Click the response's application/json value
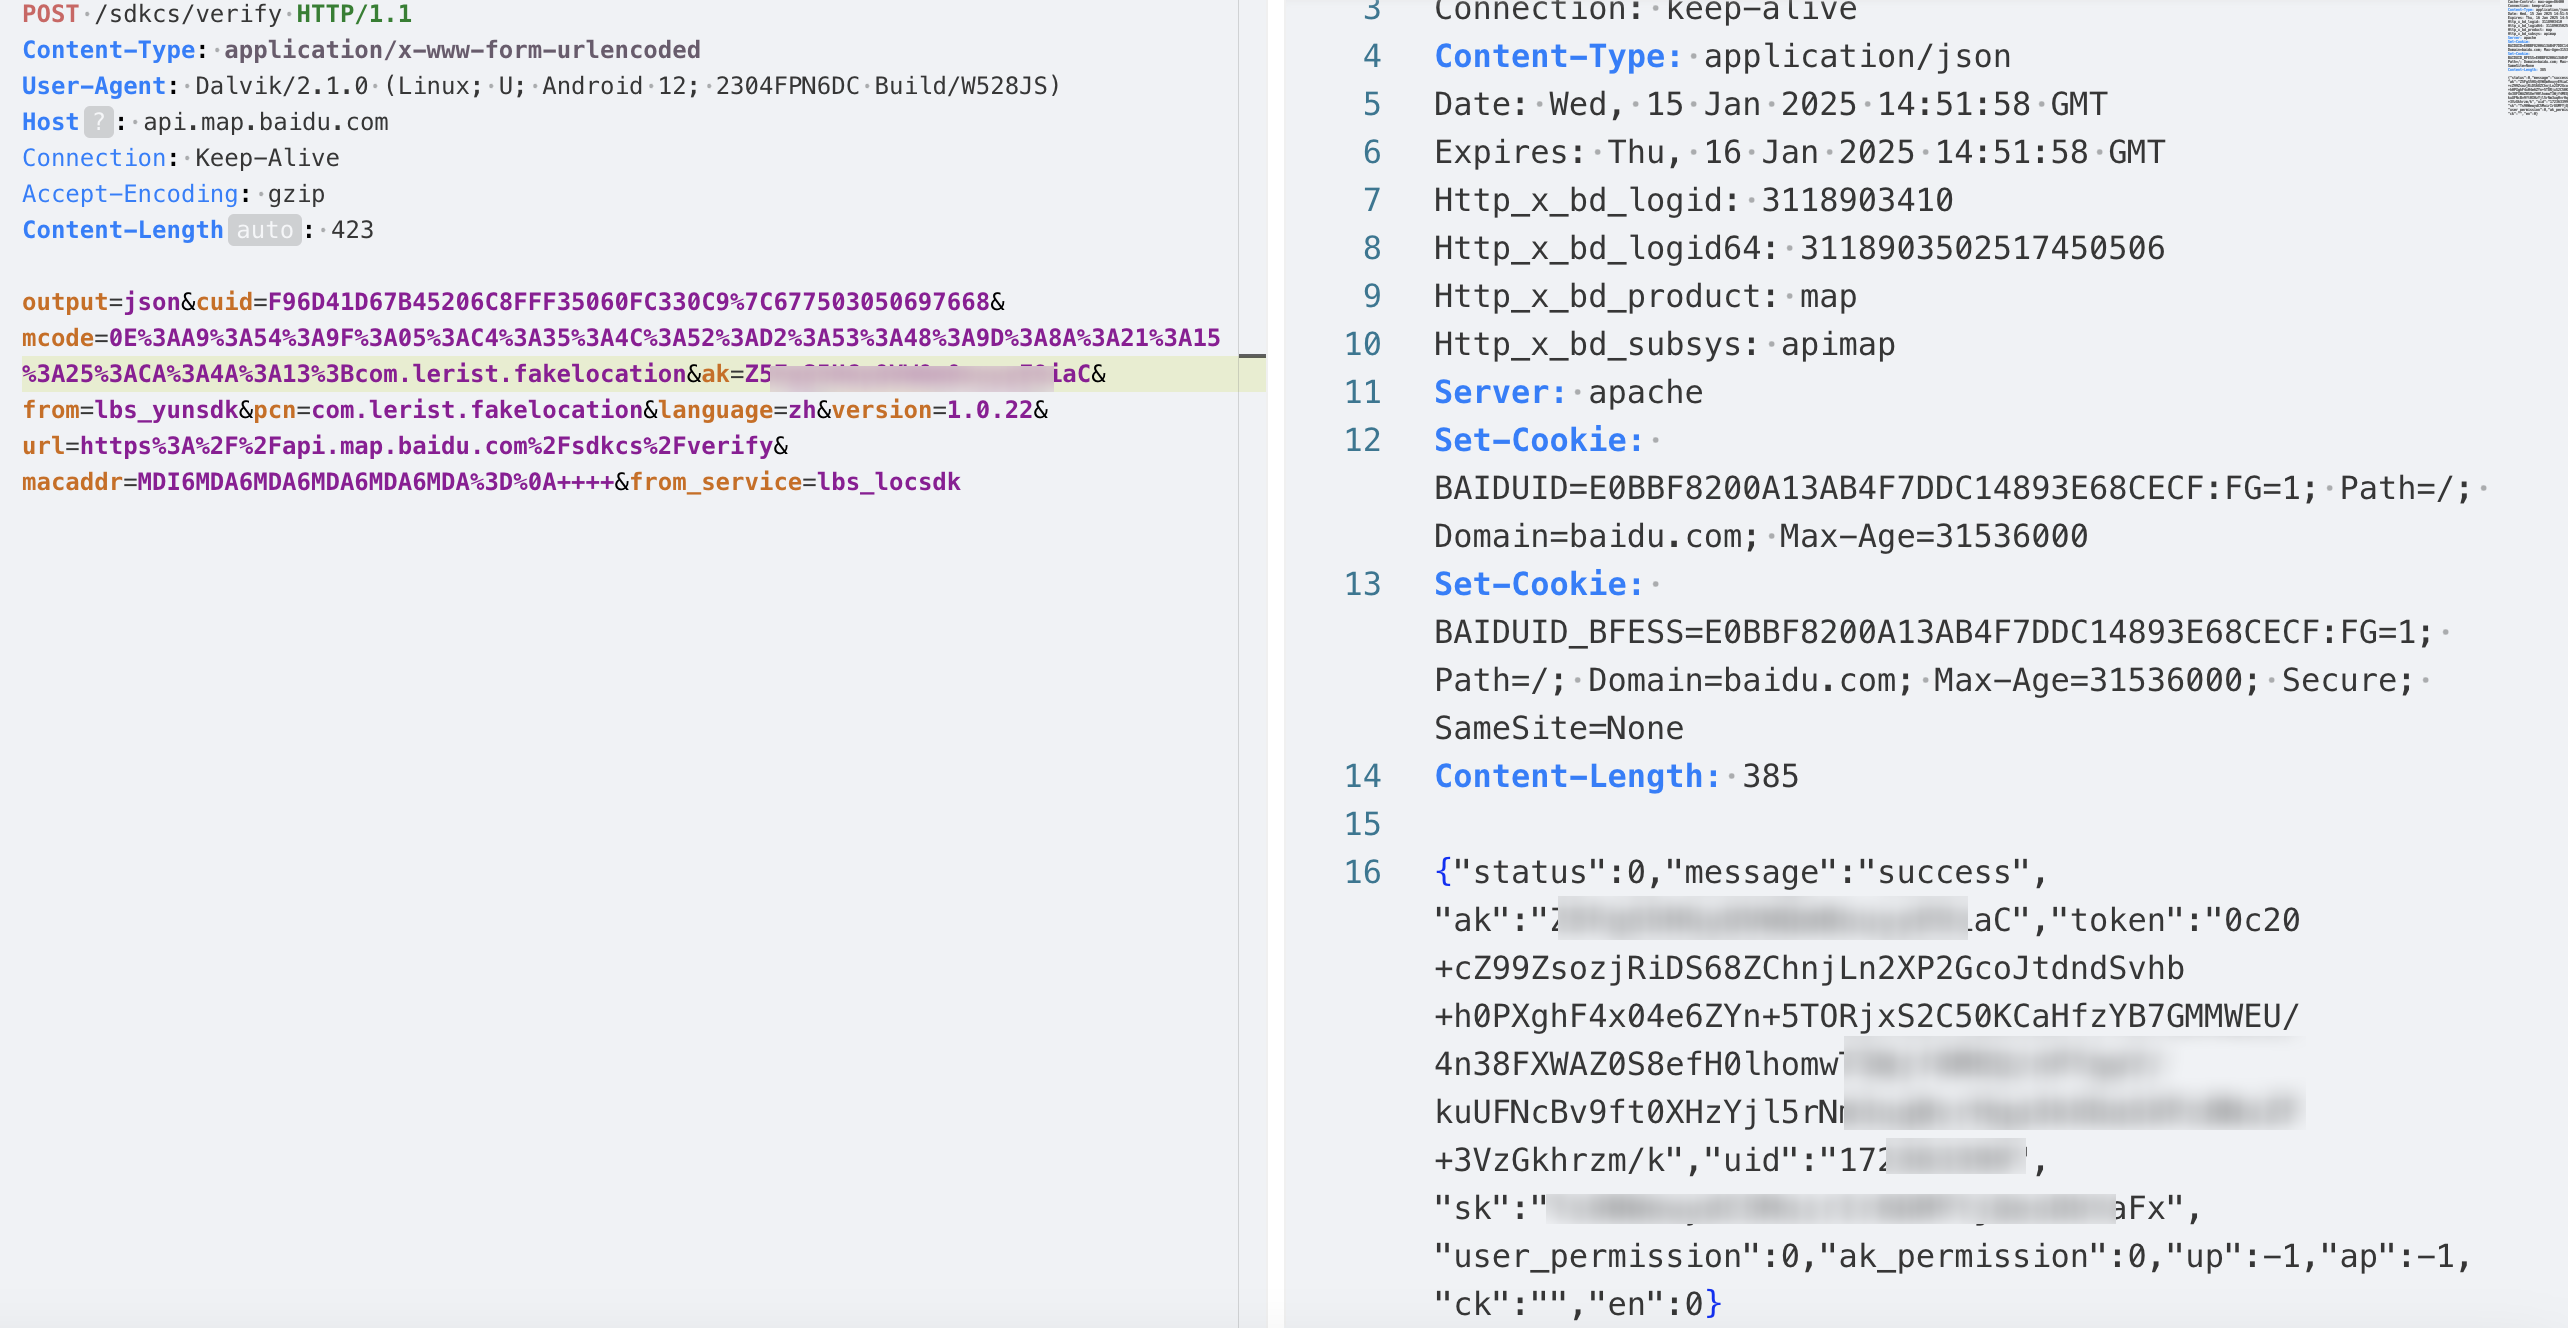Viewport: 2568px width, 1328px height. coord(1857,56)
